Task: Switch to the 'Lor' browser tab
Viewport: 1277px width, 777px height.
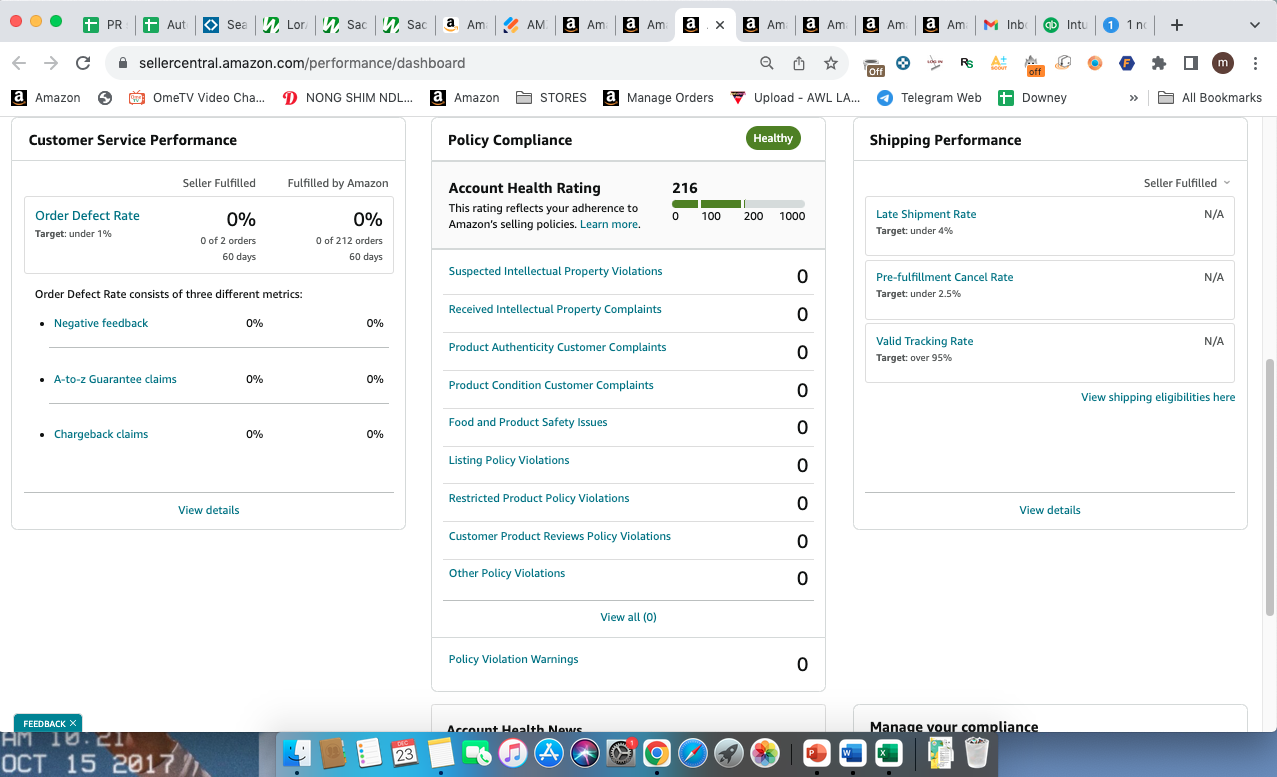Action: coord(284,25)
